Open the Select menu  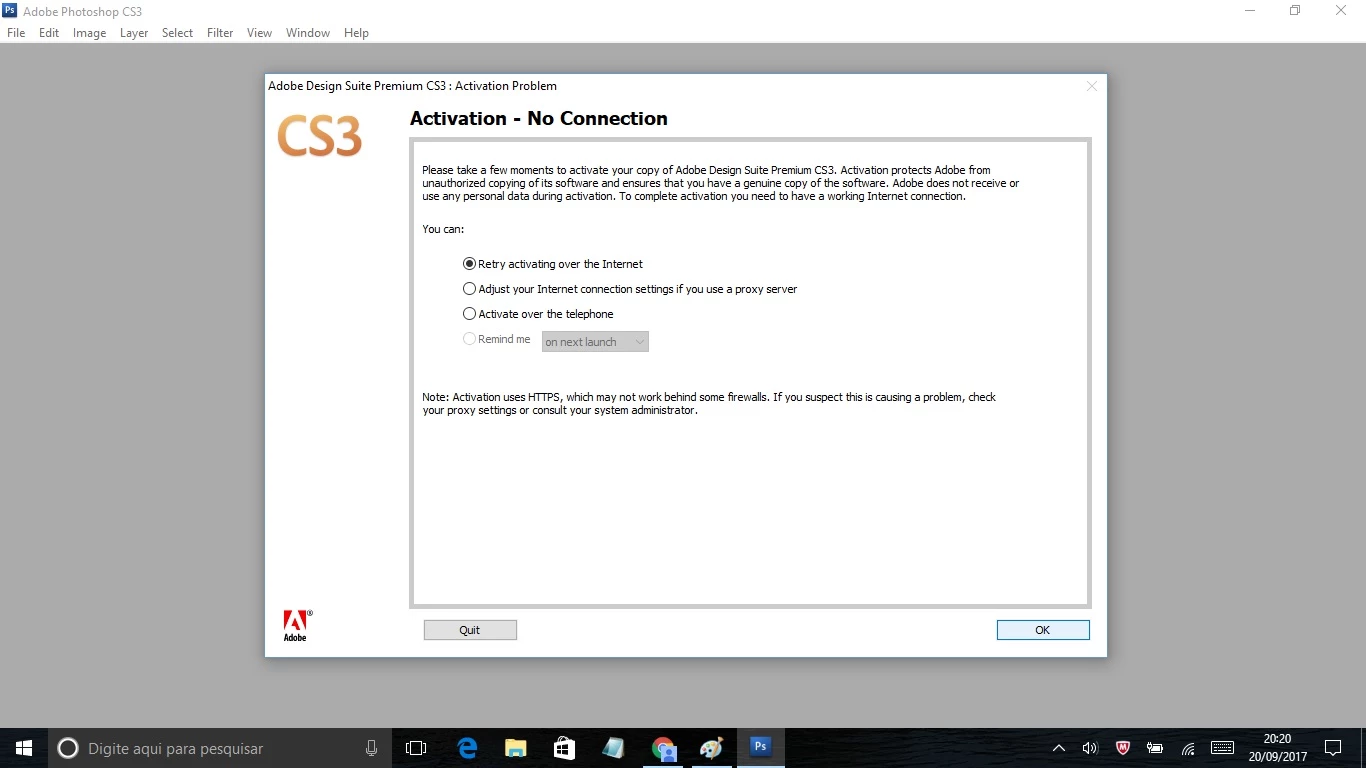pyautogui.click(x=177, y=33)
